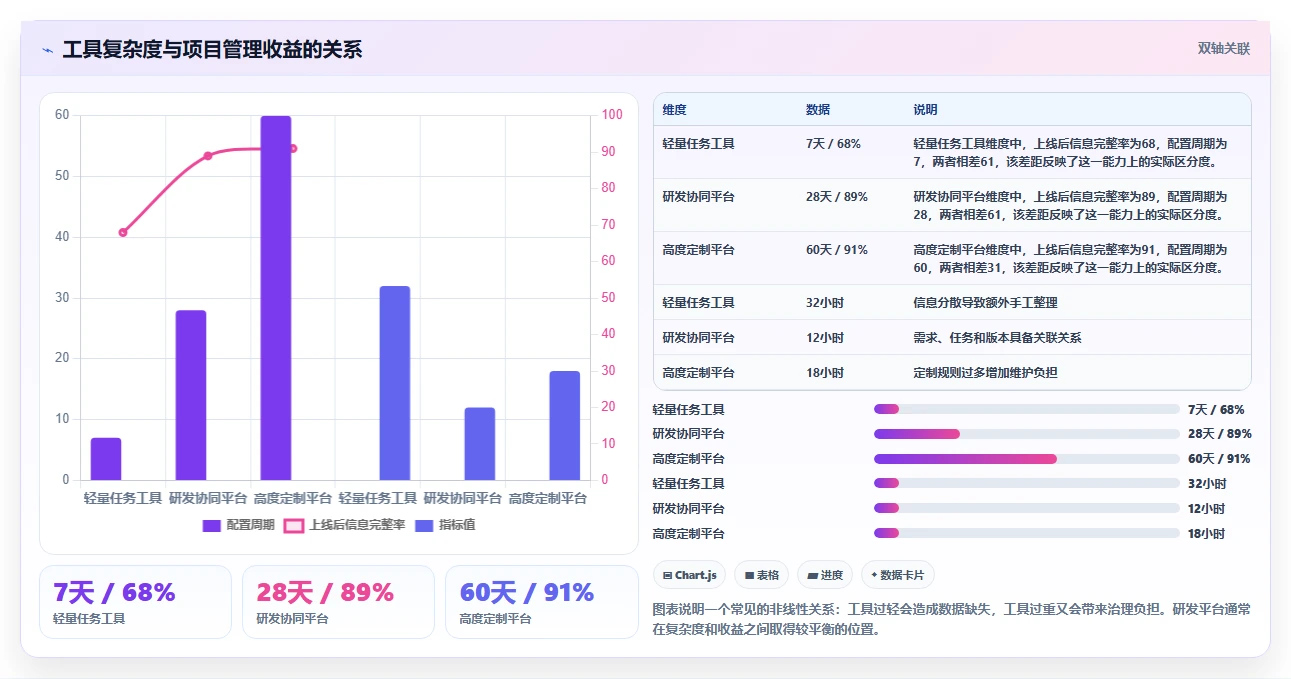Click the purple bar reaching 7
The height and width of the screenshot is (679, 1291).
(106, 459)
